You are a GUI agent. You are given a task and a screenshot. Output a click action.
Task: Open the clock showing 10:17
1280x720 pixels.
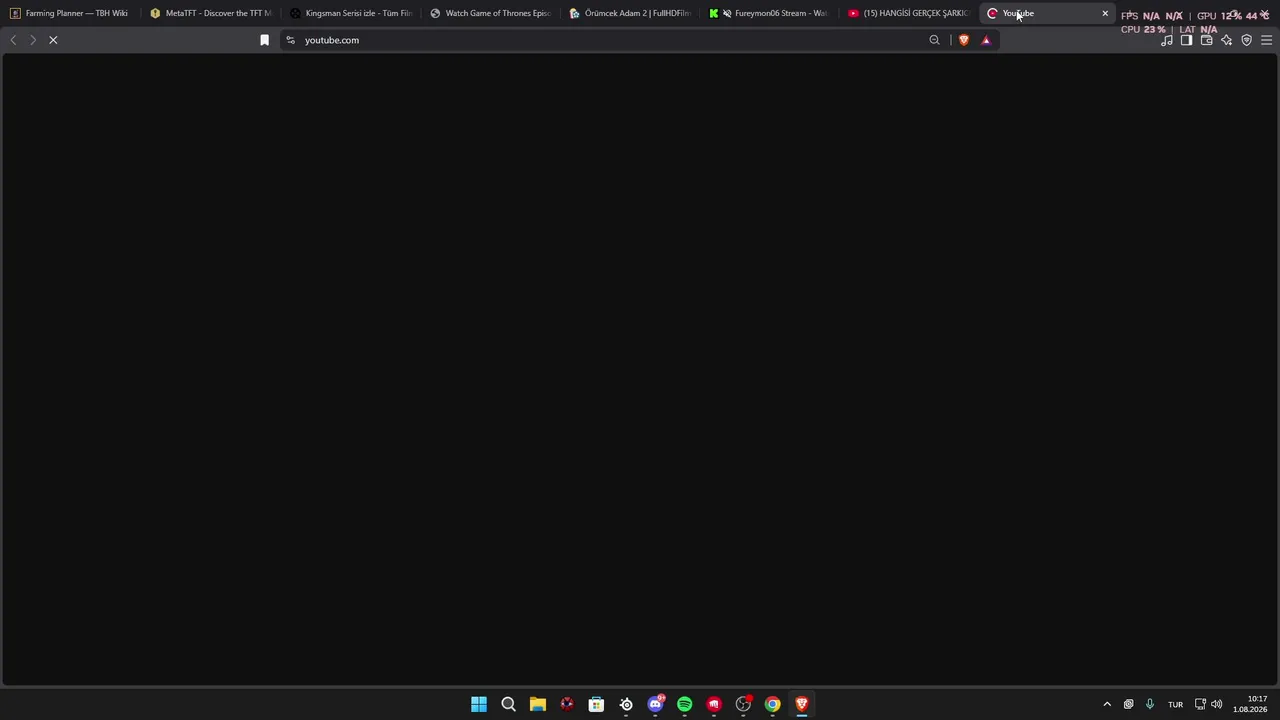point(1250,704)
